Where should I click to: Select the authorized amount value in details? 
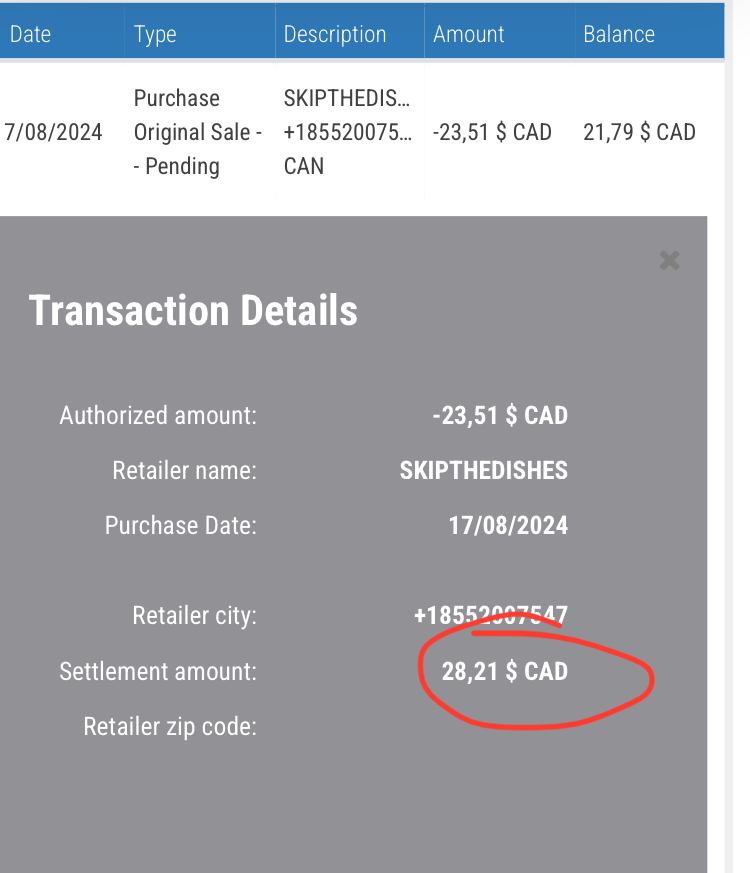point(500,415)
